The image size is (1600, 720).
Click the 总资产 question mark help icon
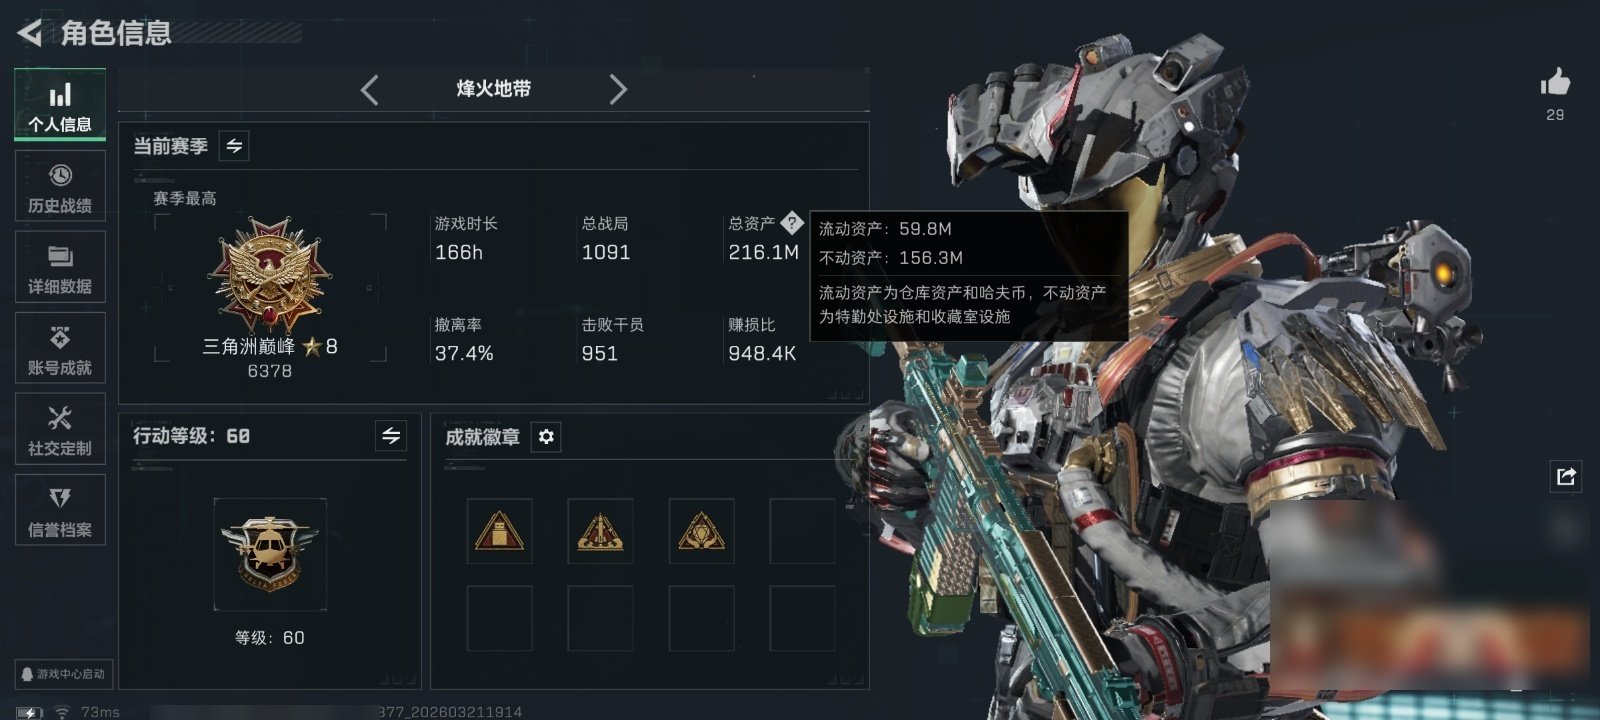tap(791, 222)
